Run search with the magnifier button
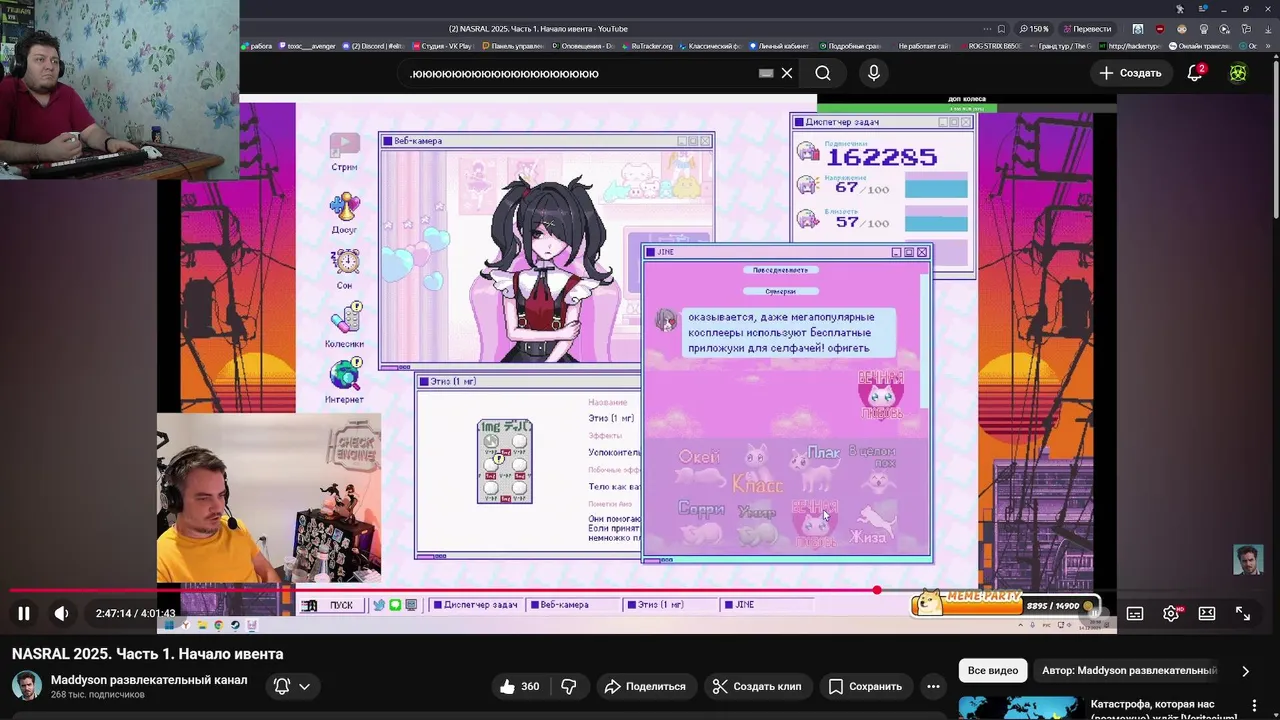This screenshot has width=1280, height=720. 823,73
